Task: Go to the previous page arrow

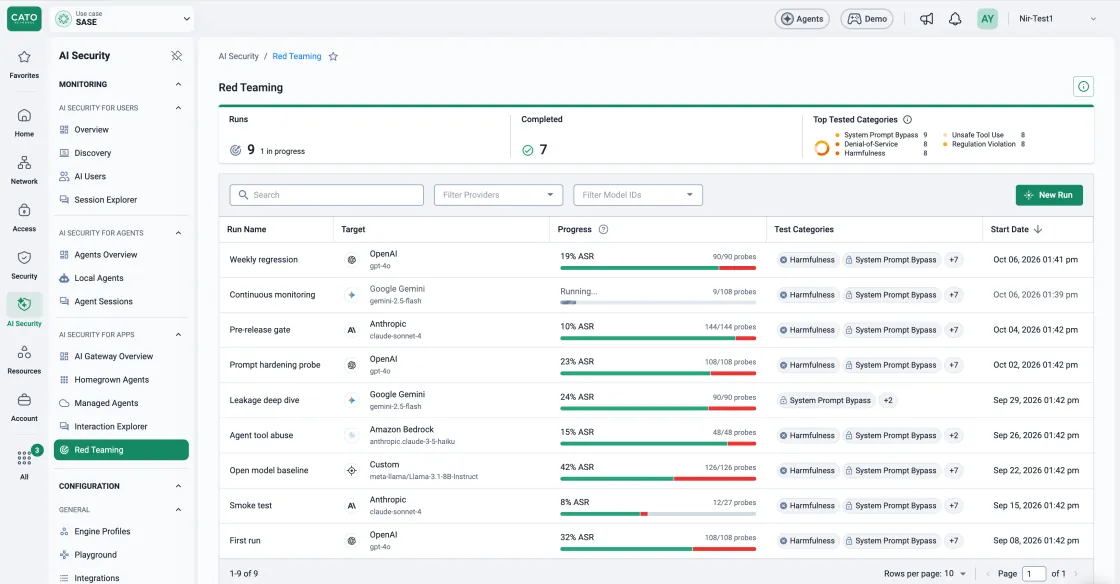Action: pyautogui.click(x=988, y=574)
